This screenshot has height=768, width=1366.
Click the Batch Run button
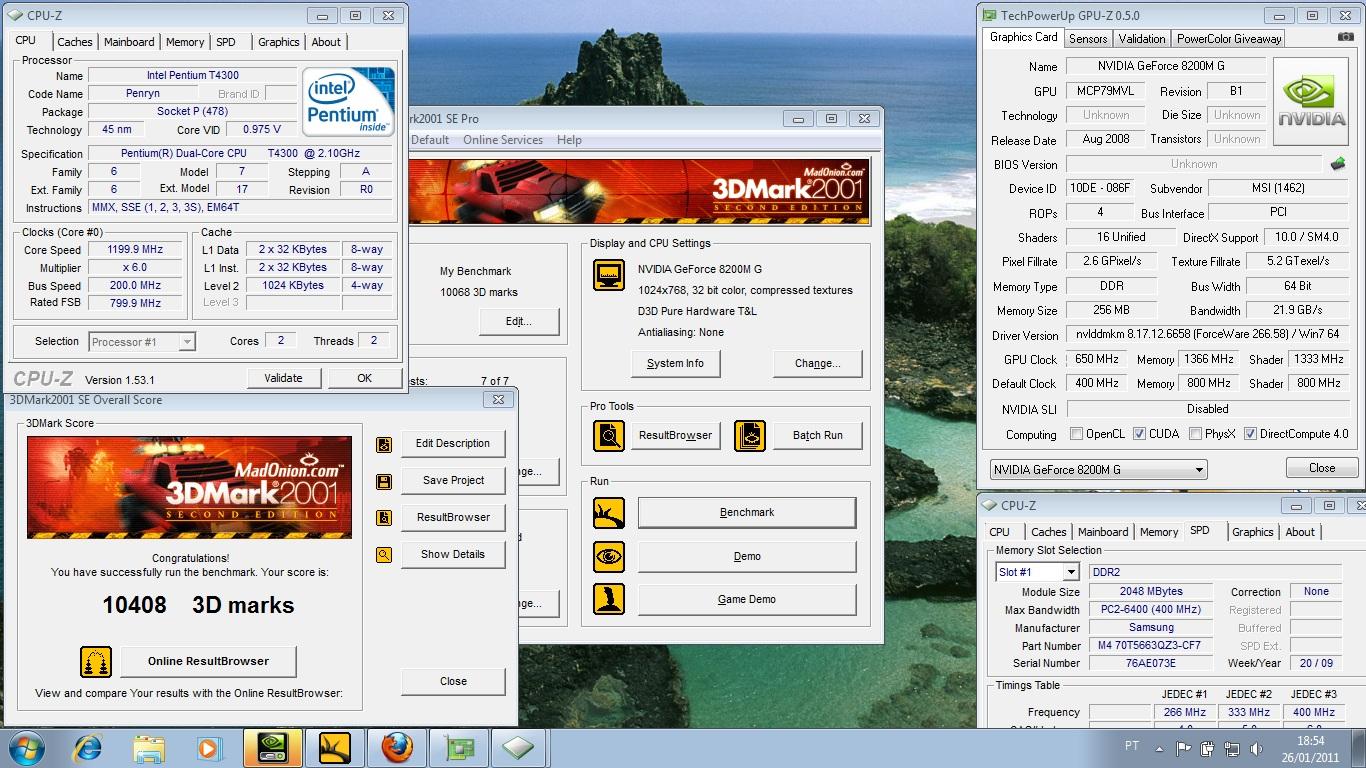pyautogui.click(x=817, y=435)
